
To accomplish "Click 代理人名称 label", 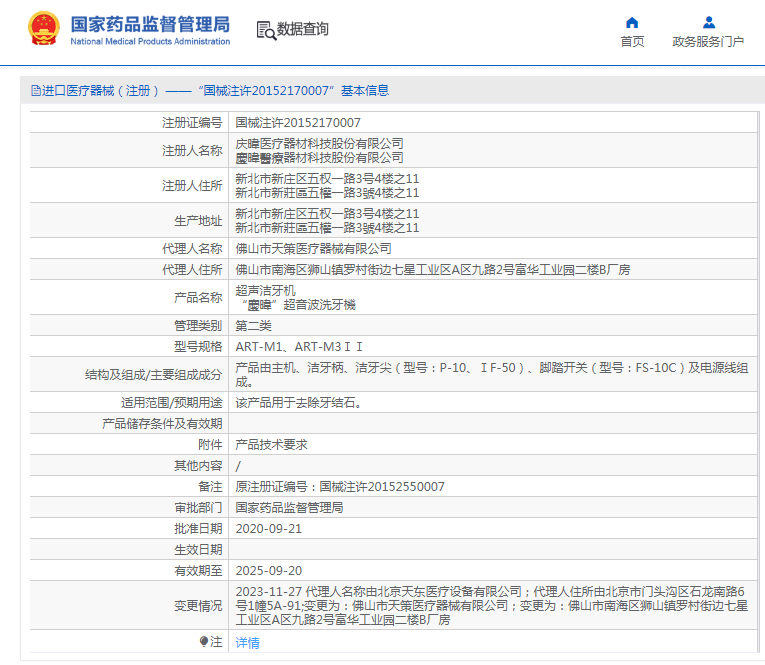I will 192,249.
